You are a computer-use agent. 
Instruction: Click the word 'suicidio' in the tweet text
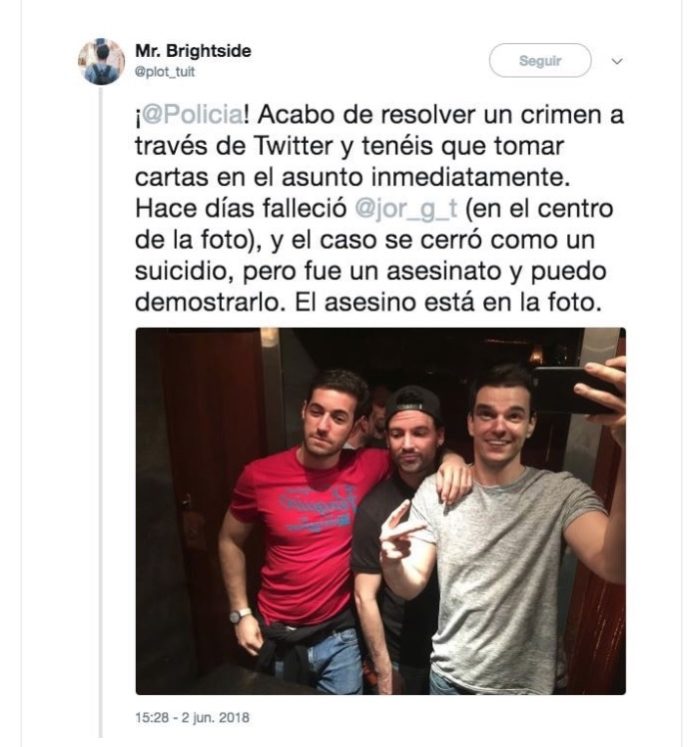pyautogui.click(x=183, y=271)
